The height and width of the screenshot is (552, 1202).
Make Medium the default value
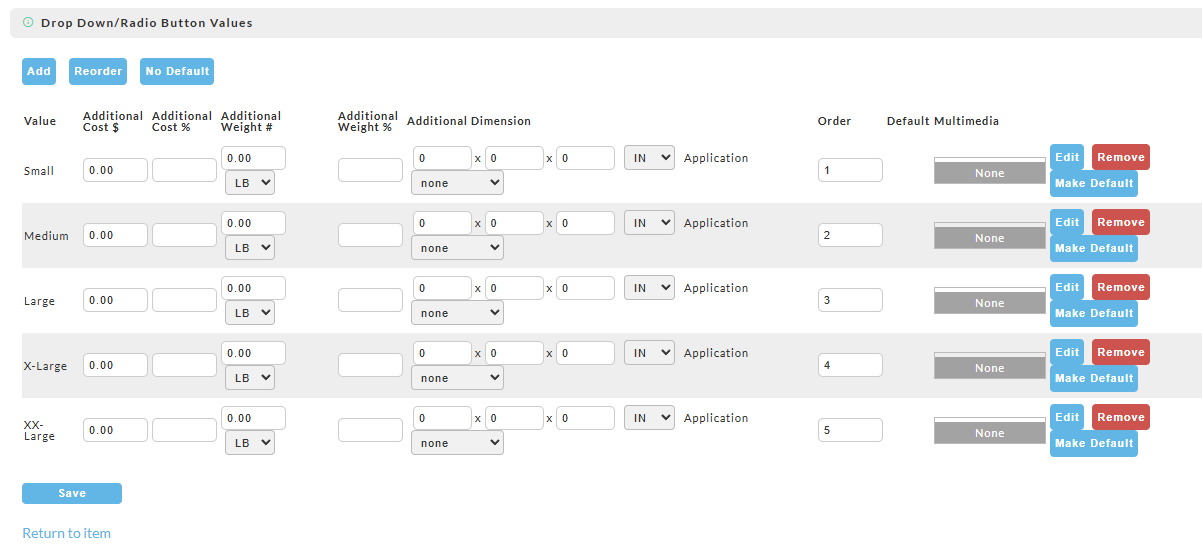tap(1094, 248)
